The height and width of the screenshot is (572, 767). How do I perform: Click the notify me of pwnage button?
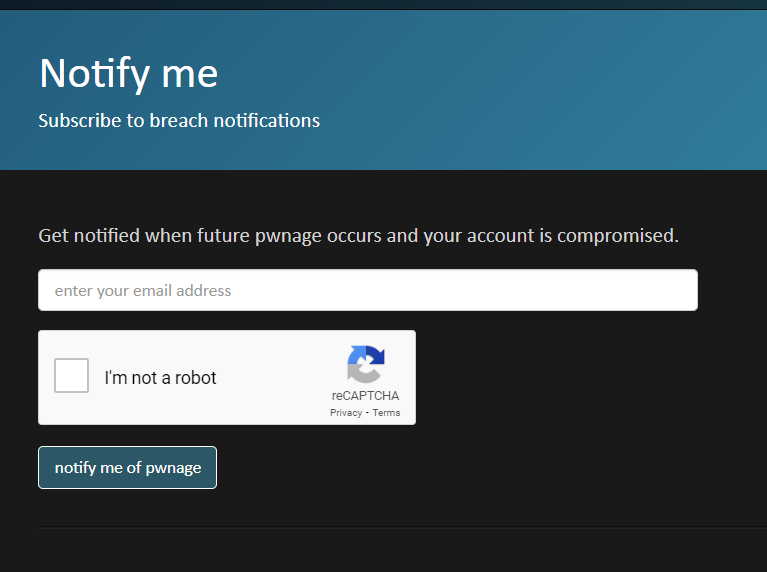[x=127, y=467]
